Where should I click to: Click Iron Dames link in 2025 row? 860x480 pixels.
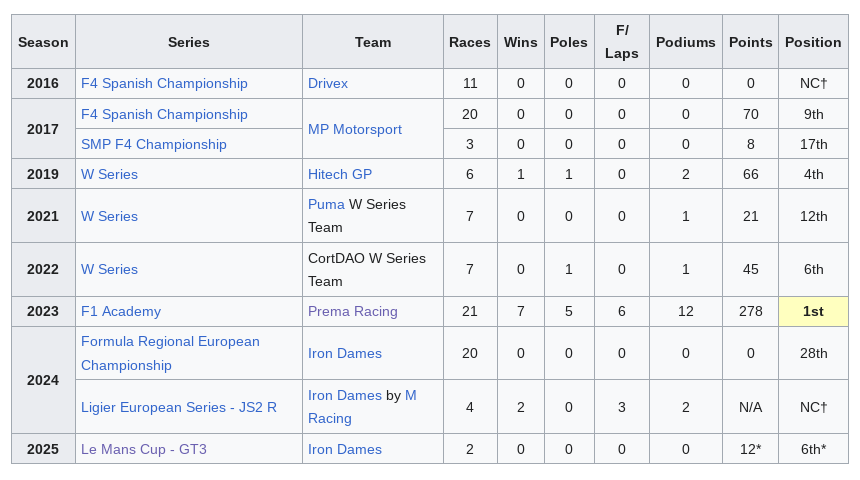344,449
